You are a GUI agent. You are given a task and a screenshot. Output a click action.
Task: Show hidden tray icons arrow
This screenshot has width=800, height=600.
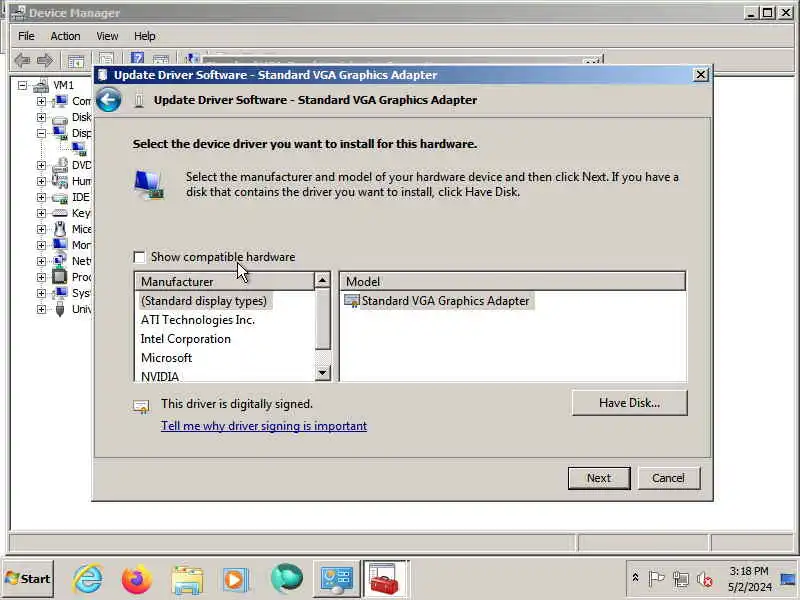[636, 578]
